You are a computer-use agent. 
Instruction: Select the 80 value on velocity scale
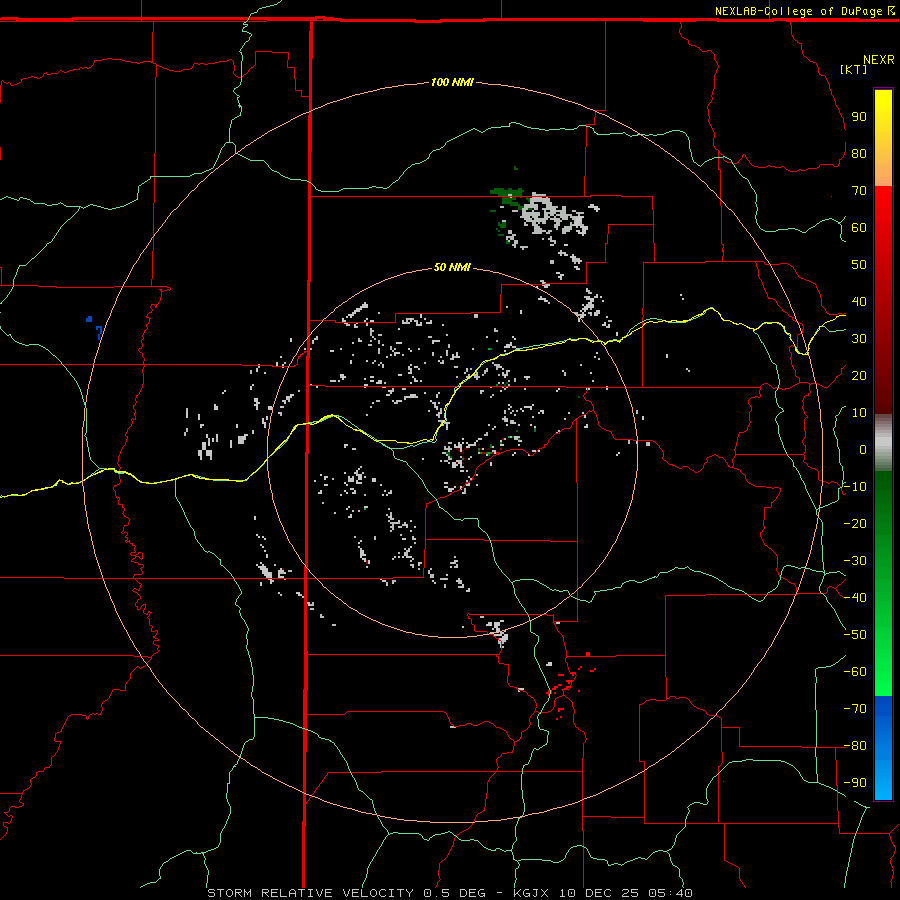click(x=859, y=153)
